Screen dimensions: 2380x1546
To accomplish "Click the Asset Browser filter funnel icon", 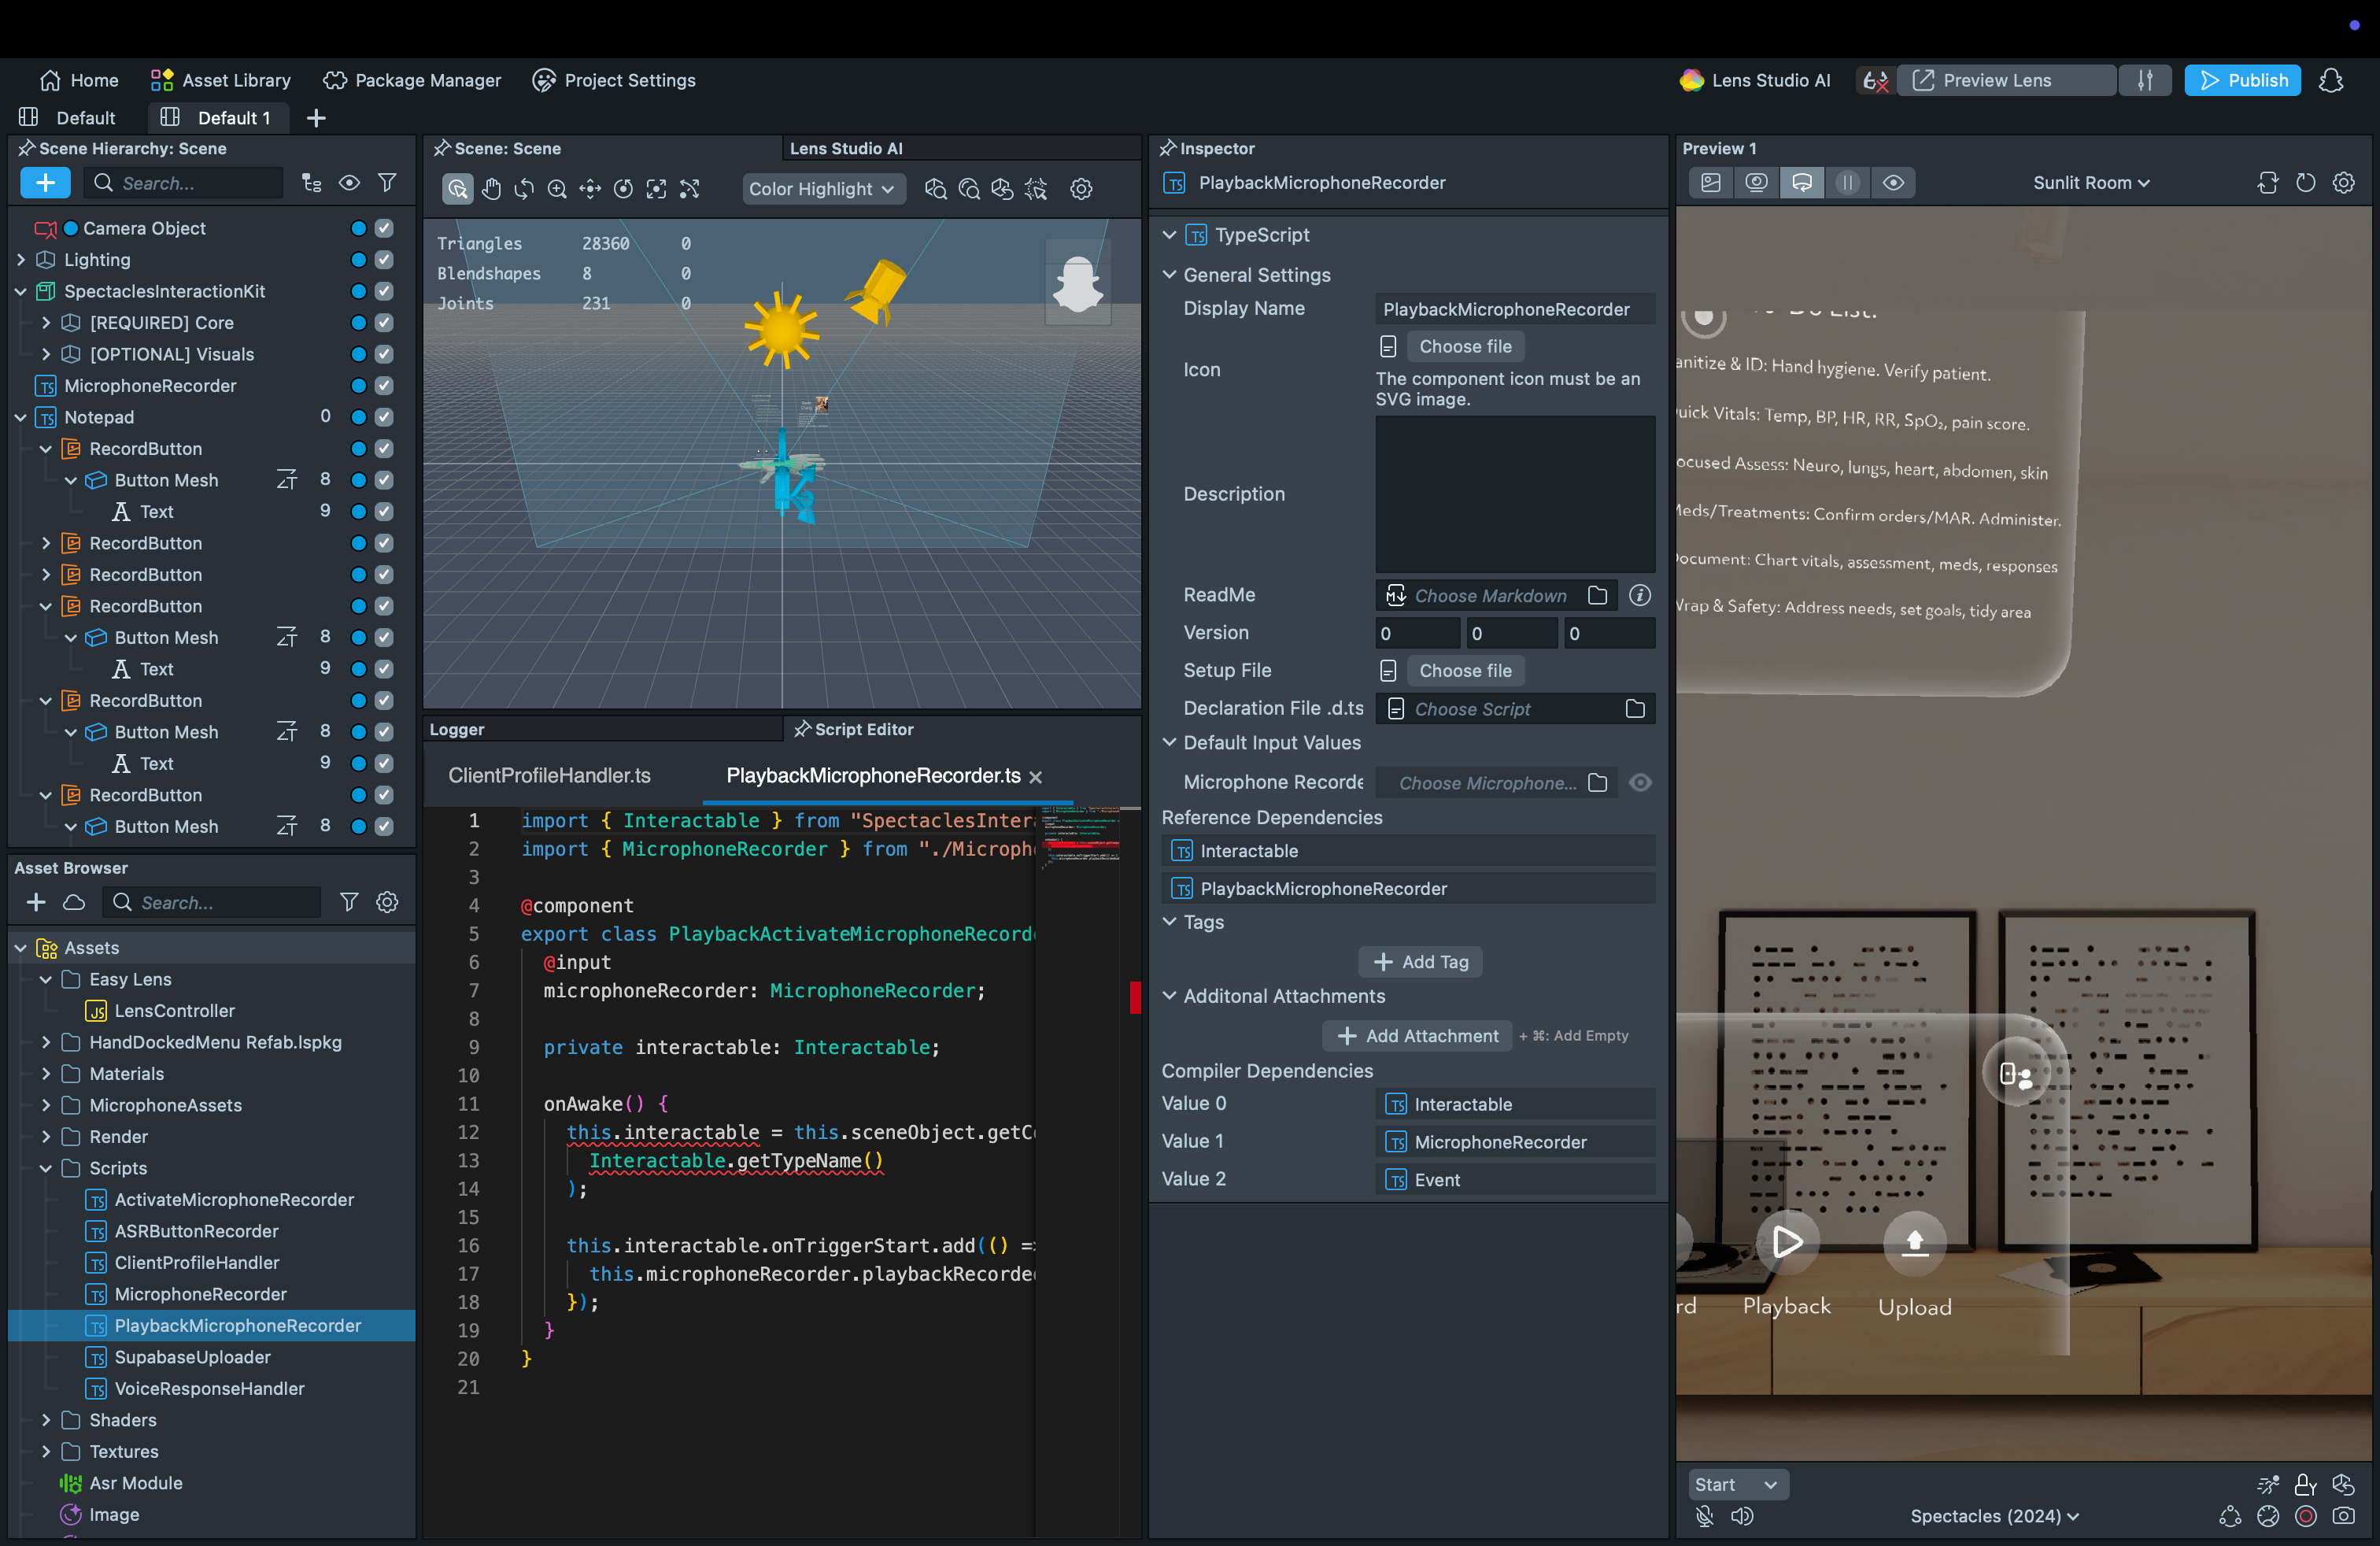I will coord(349,902).
